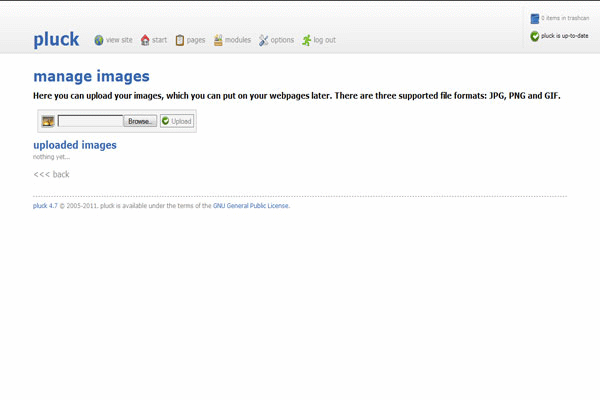Click the trashcan icon
The height and width of the screenshot is (400, 600).
[535, 19]
